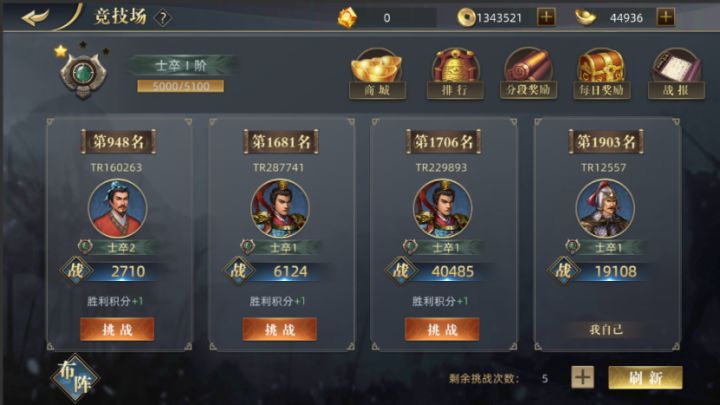
Task: Open the 分段奖励 tier rewards scroll
Action: tap(528, 74)
